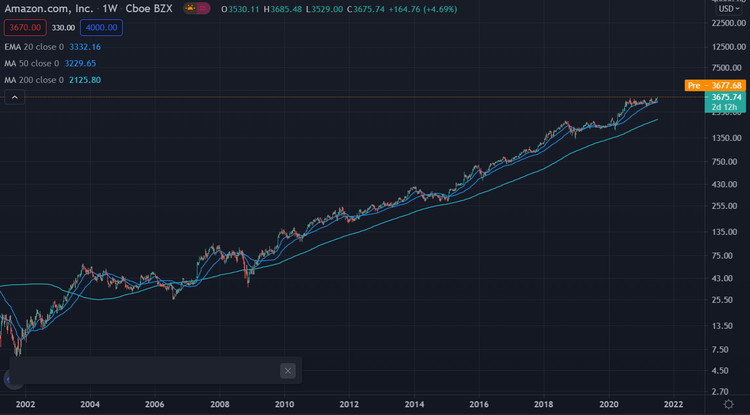Click the 2016 time axis label
This screenshot has width=750, height=415.
click(479, 404)
